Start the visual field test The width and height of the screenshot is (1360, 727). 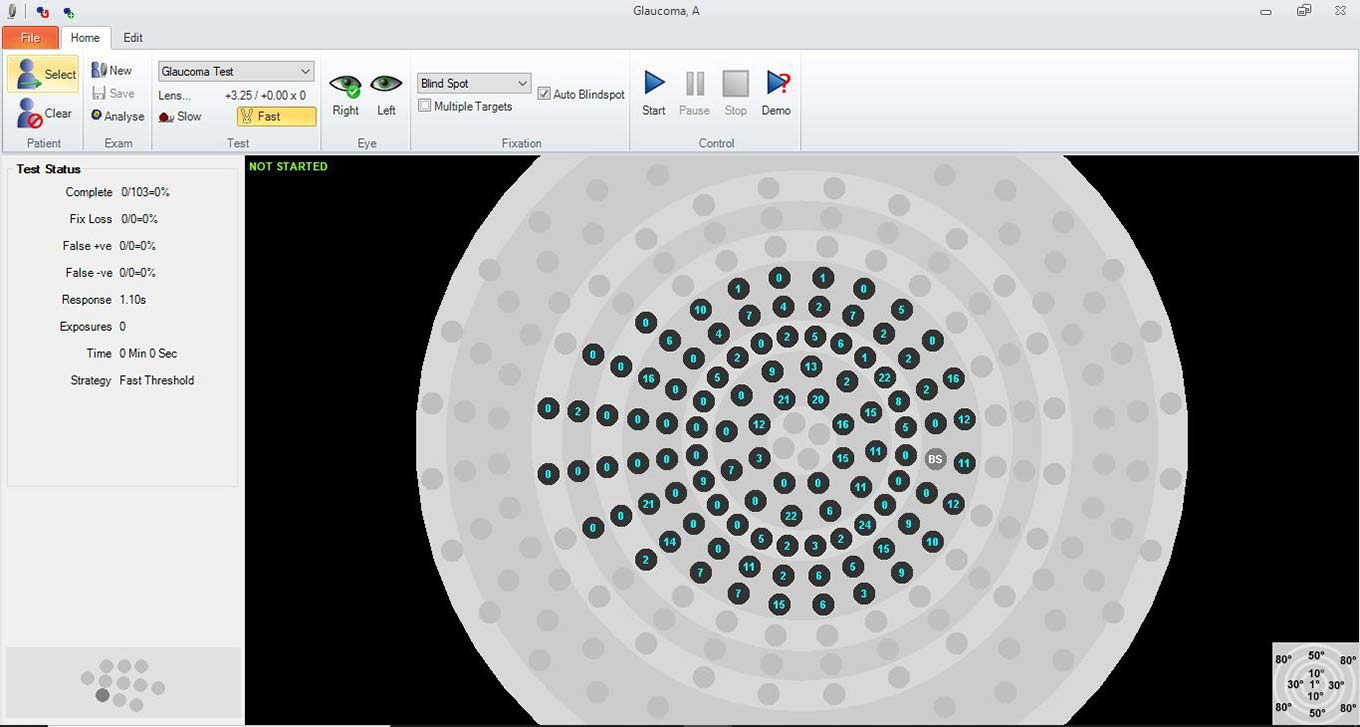pyautogui.click(x=654, y=84)
